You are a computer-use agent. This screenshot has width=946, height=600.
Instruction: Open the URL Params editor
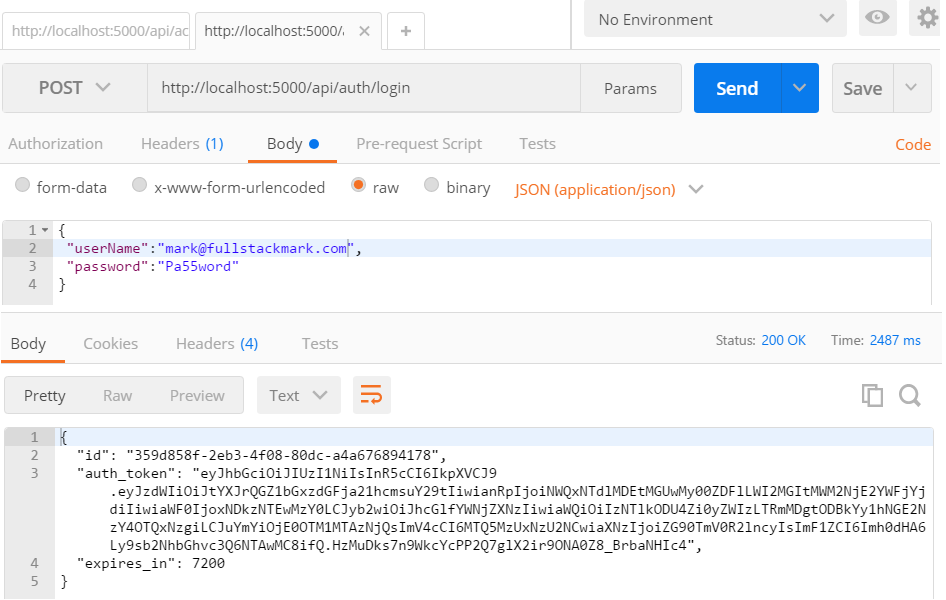[630, 88]
